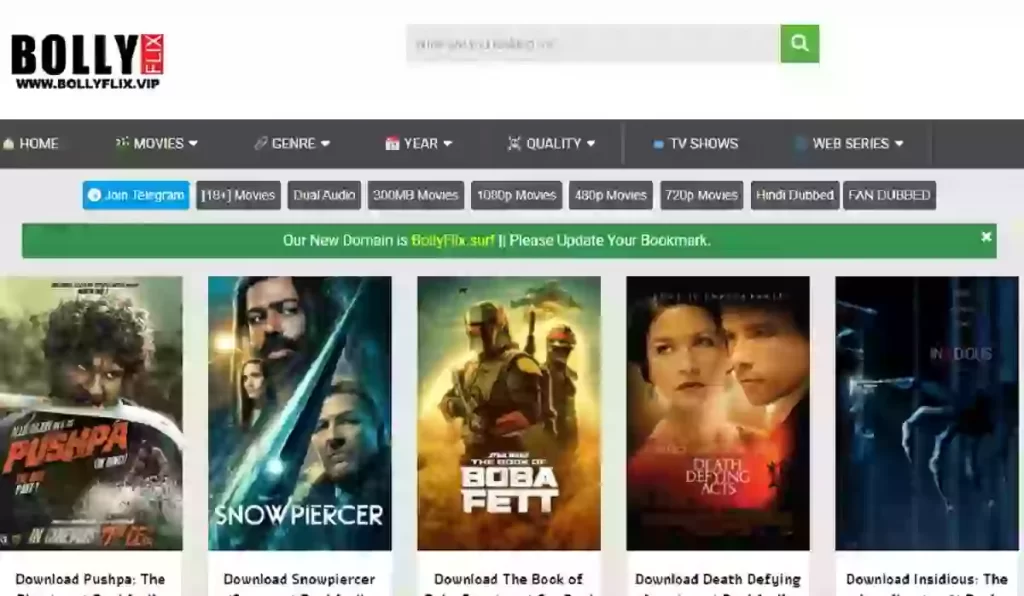Dismiss the new domain notice
This screenshot has height=596, width=1024.
(986, 238)
